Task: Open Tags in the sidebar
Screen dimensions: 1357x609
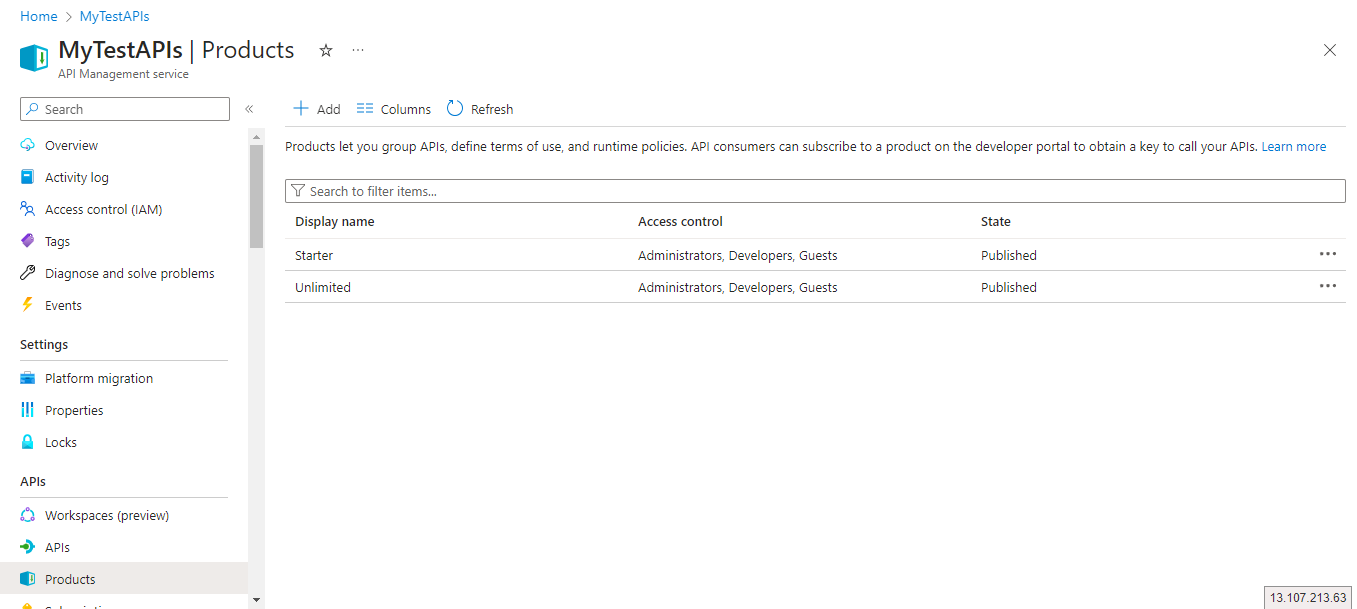Action: click(x=57, y=241)
